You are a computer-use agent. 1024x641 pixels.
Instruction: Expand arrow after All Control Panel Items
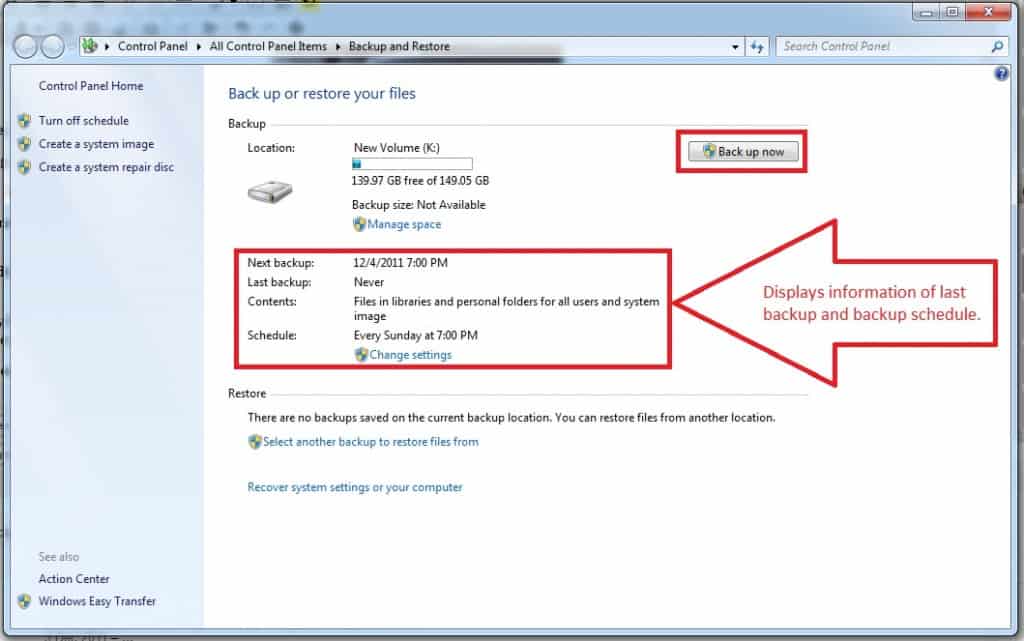(x=339, y=46)
